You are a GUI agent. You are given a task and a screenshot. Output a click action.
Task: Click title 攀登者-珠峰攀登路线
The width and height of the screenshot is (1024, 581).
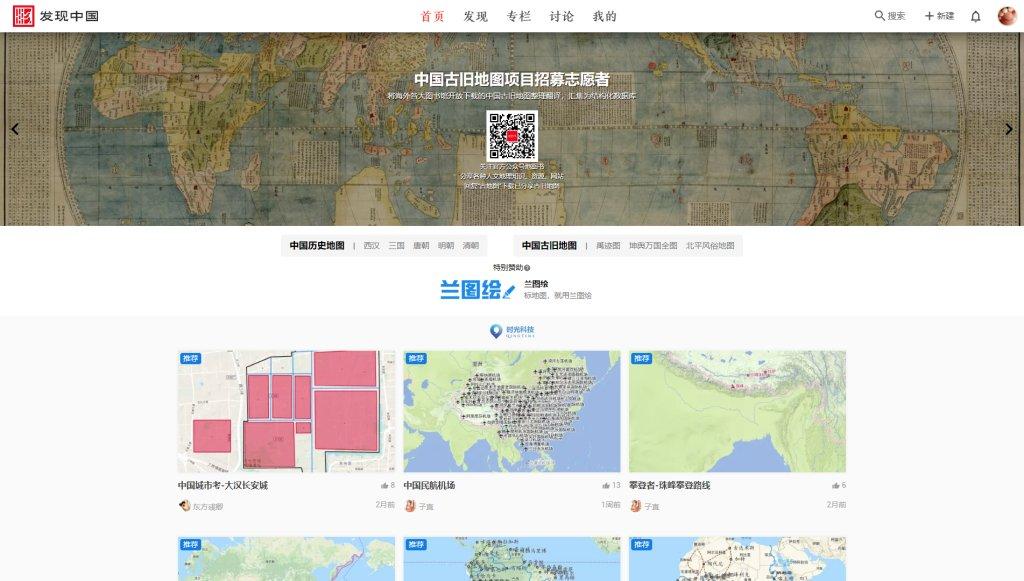click(x=669, y=485)
